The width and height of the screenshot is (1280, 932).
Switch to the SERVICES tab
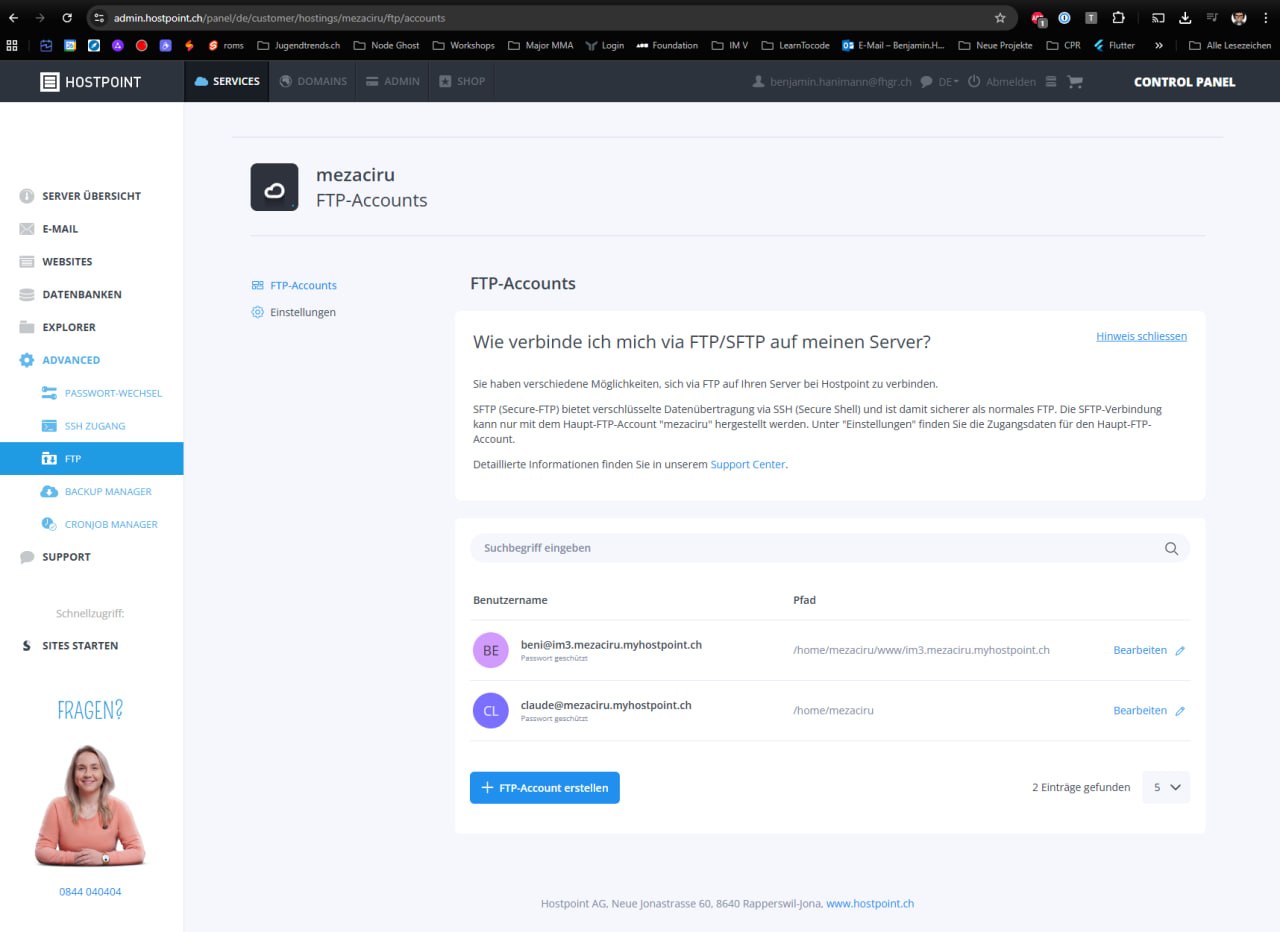pyautogui.click(x=227, y=81)
